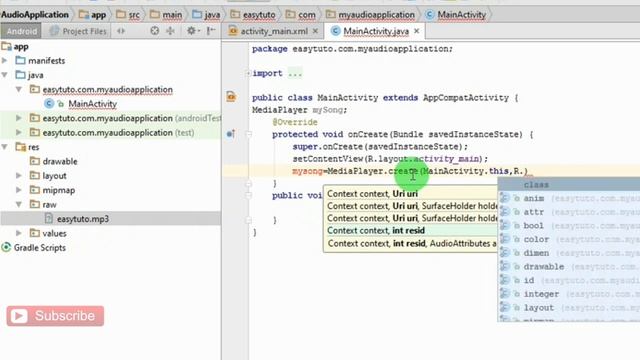
Task: Choose 'bool' completion suggestion
Action: [x=569, y=226]
